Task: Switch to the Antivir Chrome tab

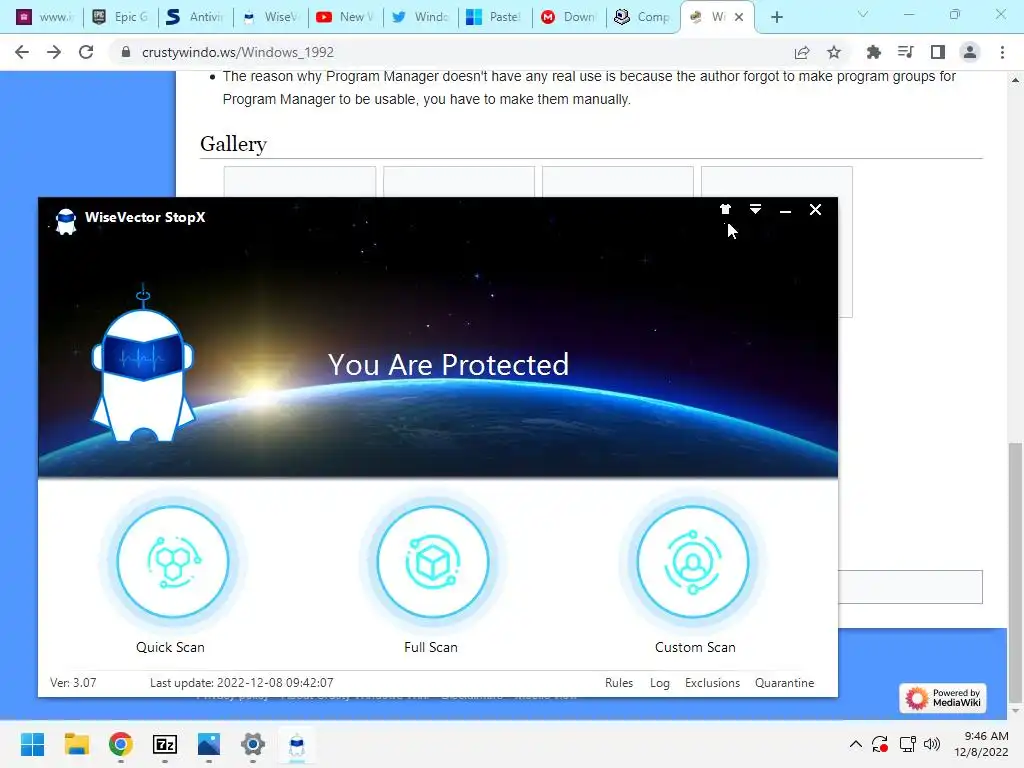Action: (x=195, y=17)
